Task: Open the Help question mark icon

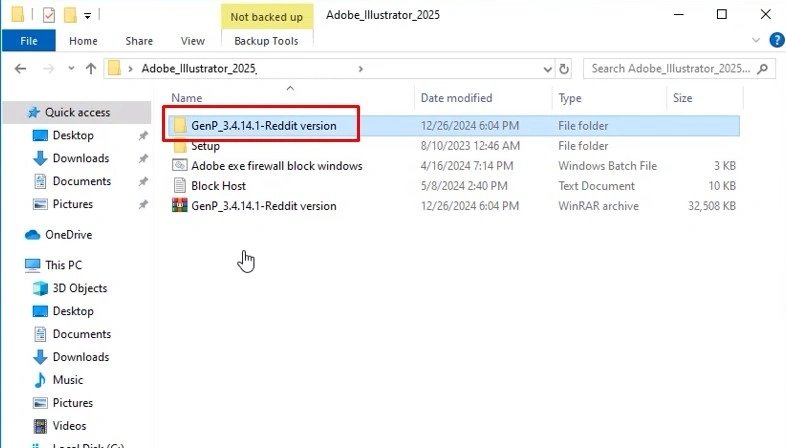Action: point(776,40)
